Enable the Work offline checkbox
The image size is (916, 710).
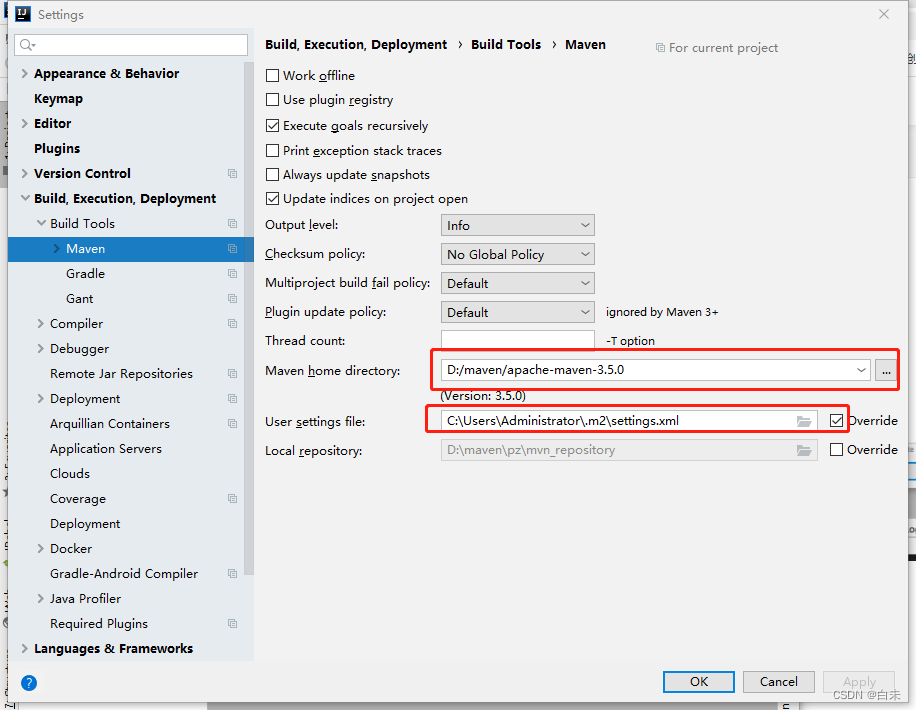pos(273,76)
